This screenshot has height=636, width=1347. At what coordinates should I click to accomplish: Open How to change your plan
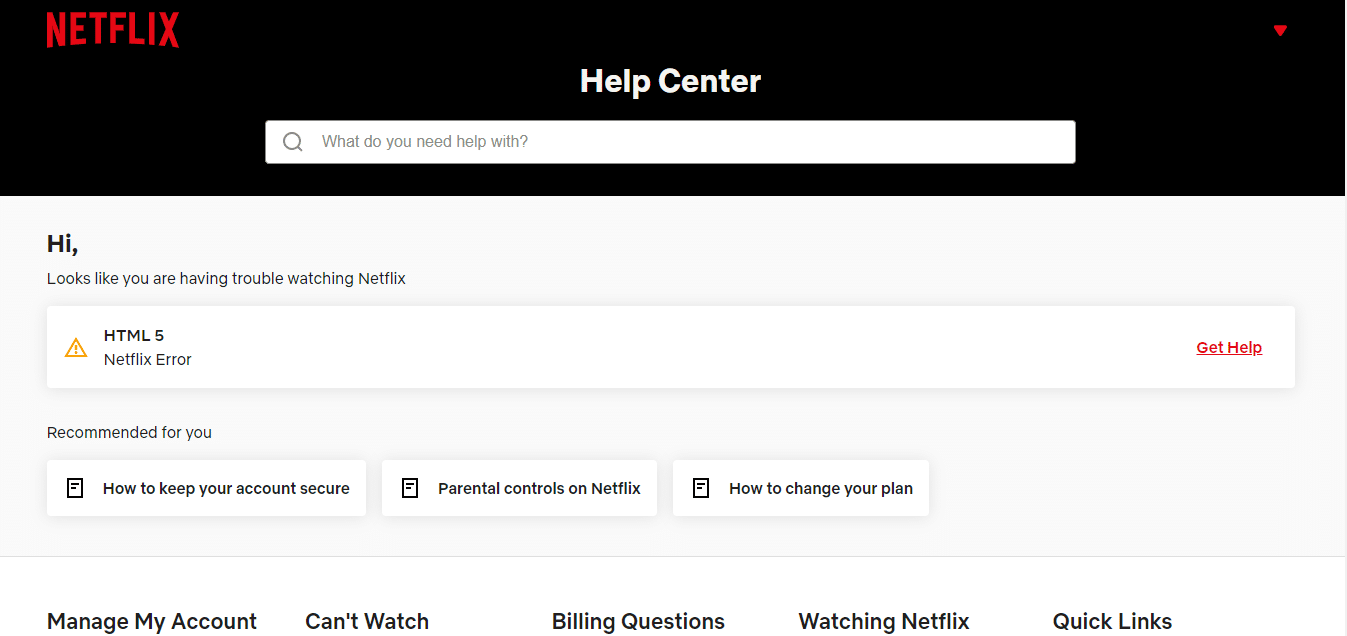coord(801,488)
